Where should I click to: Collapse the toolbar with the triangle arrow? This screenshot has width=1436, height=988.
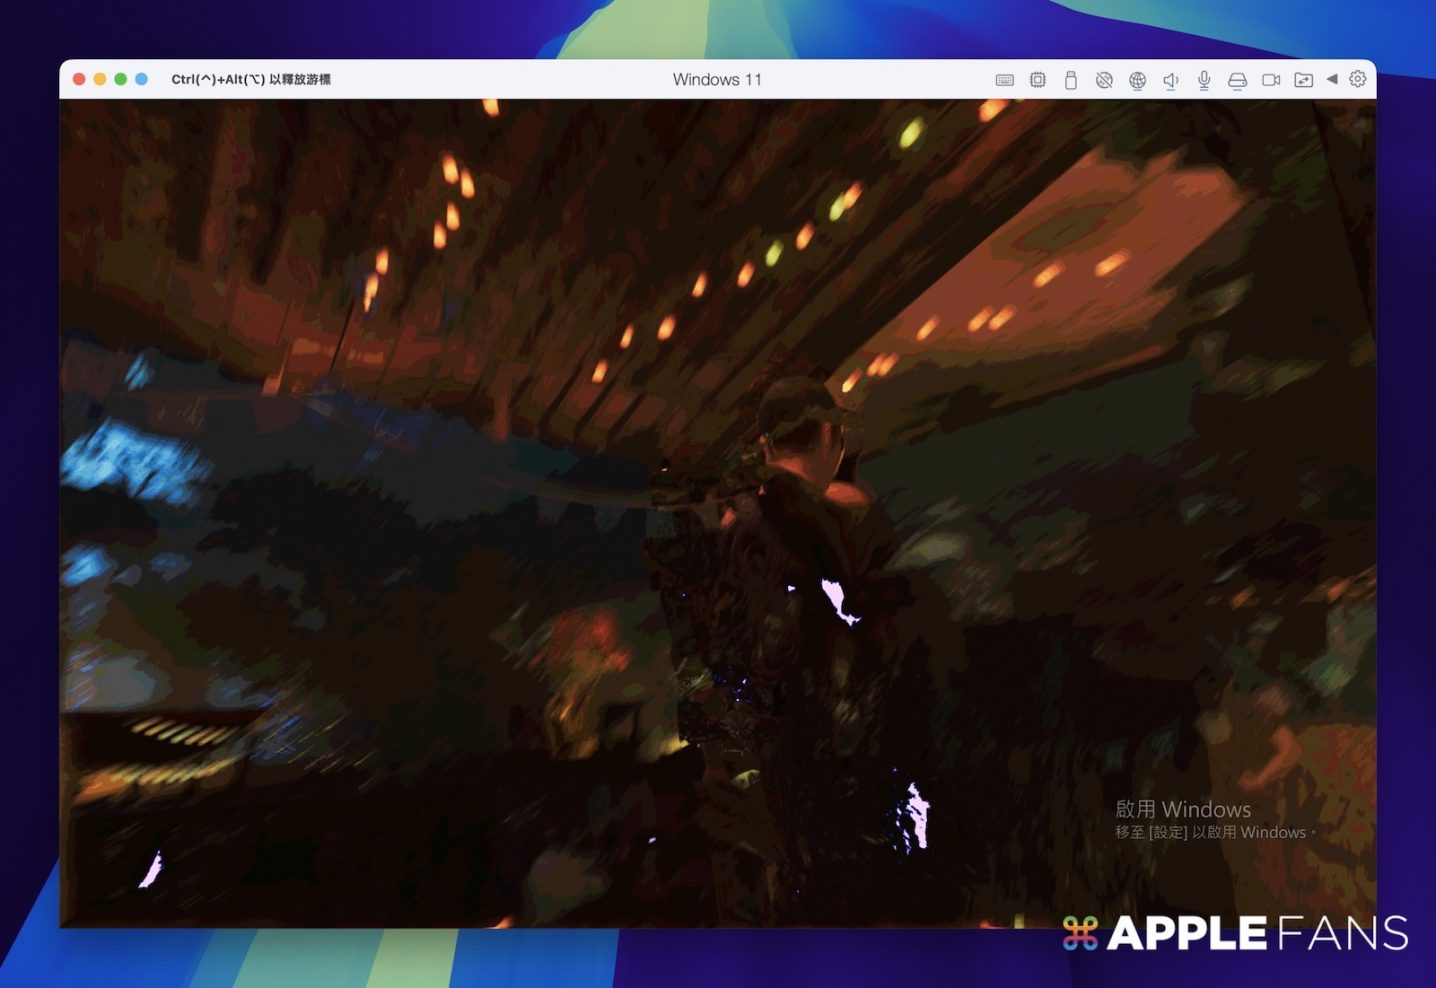coord(1332,79)
